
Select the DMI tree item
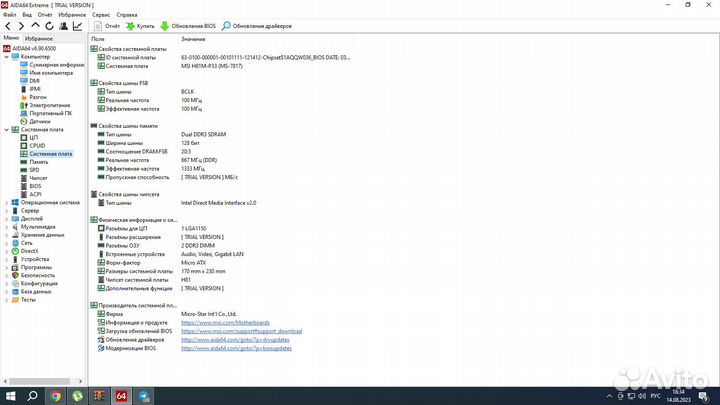click(x=30, y=81)
